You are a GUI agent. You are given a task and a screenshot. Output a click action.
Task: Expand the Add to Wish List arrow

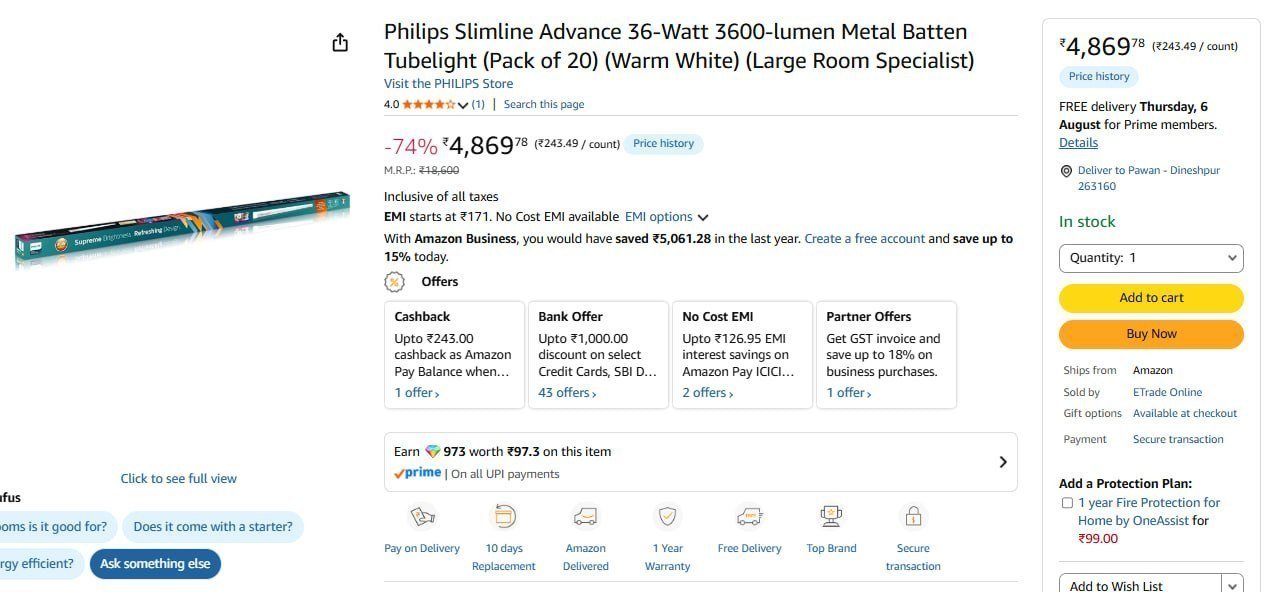[x=1233, y=586]
